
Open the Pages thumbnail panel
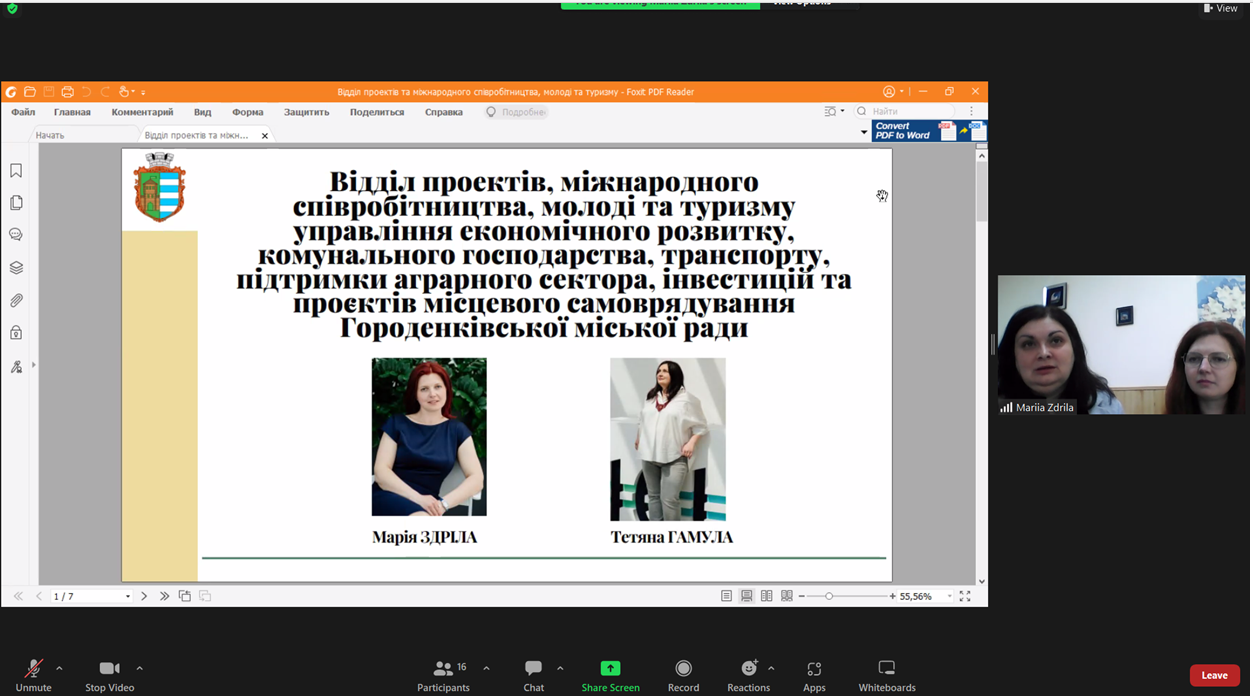coord(15,202)
